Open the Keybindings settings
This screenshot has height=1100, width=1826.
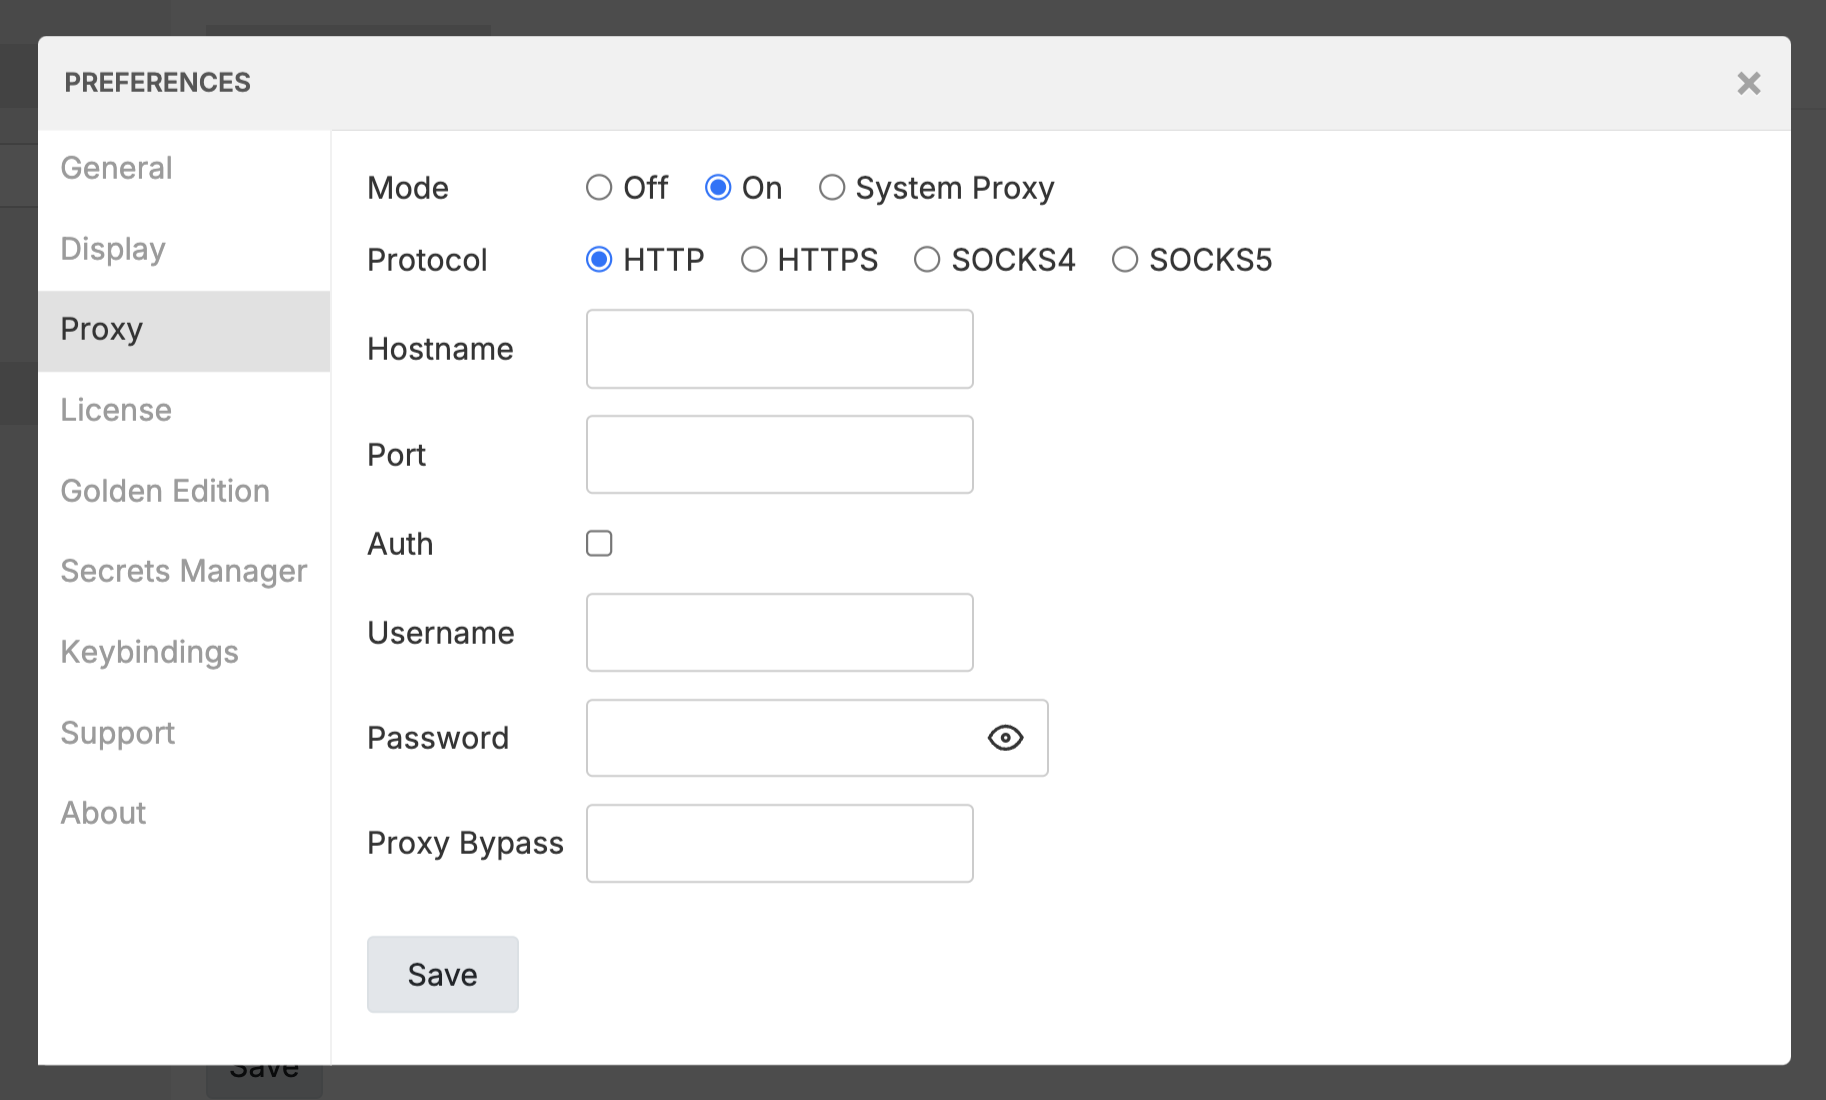pyautogui.click(x=149, y=651)
